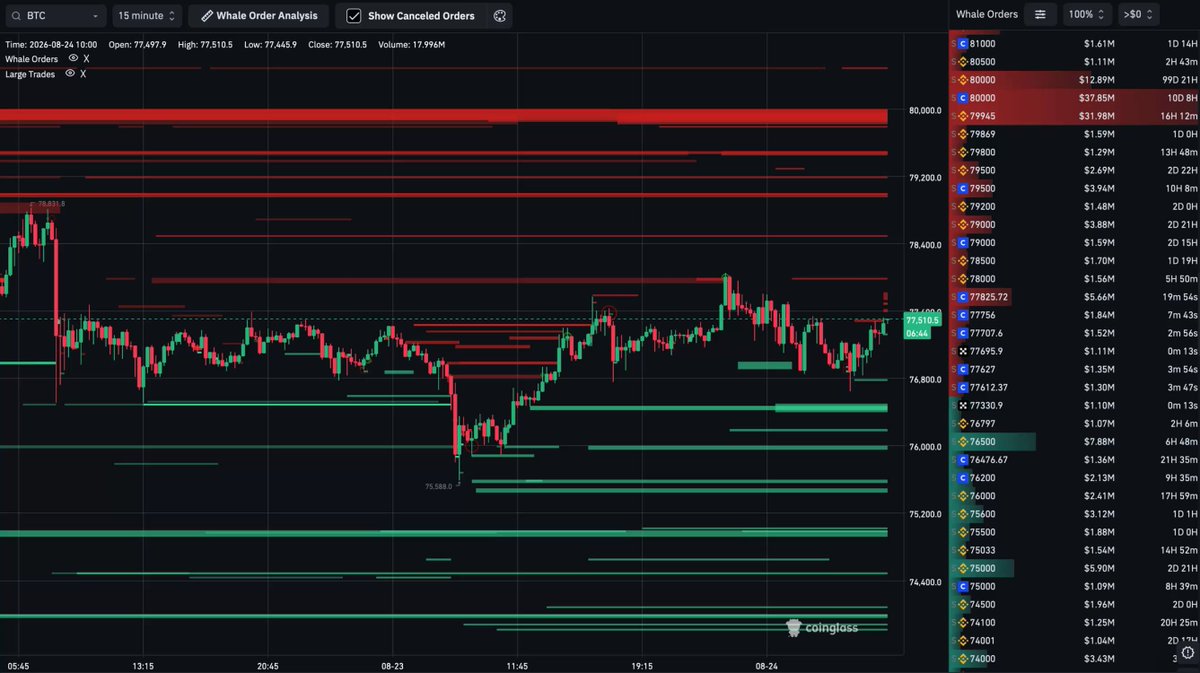This screenshot has width=1200, height=673.
Task: Open the color palette theme icon
Action: pos(499,16)
